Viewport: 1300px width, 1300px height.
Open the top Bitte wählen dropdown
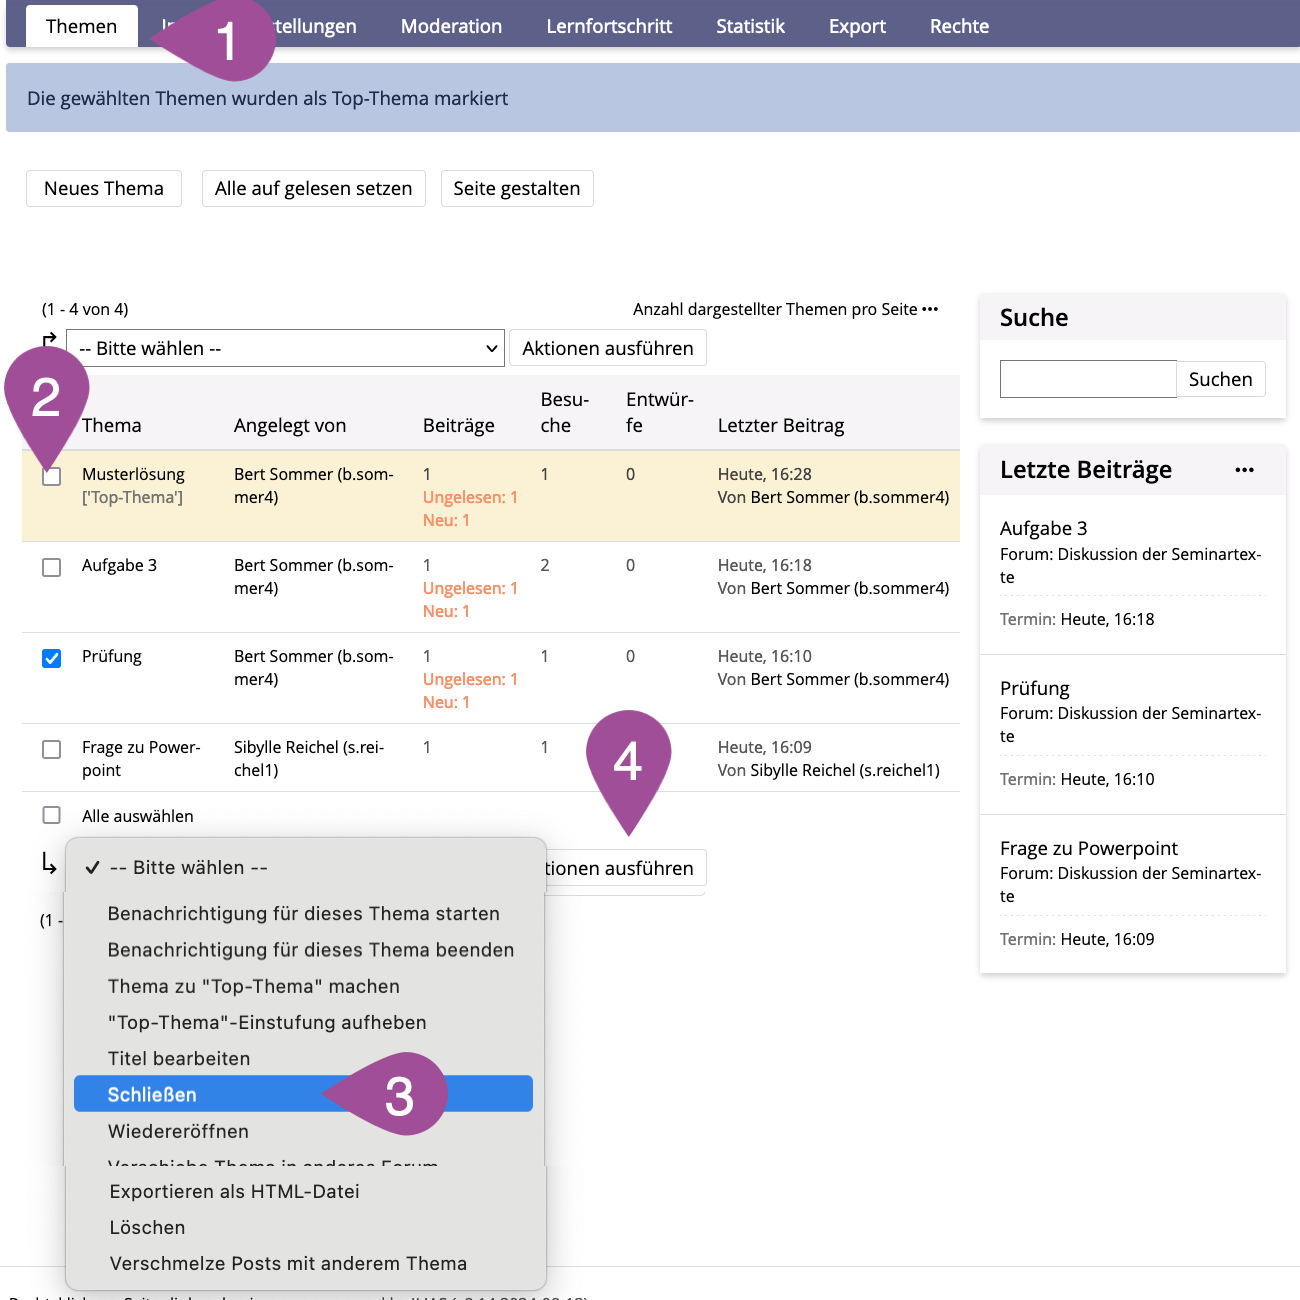[285, 348]
